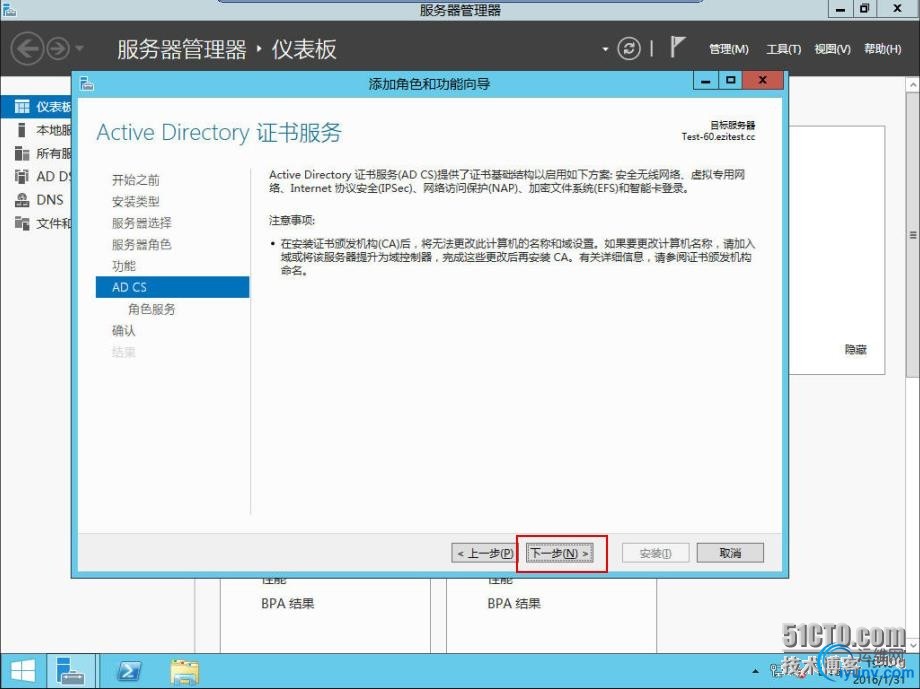Open File Explorer from taskbar
This screenshot has height=689, width=920.
click(x=185, y=671)
